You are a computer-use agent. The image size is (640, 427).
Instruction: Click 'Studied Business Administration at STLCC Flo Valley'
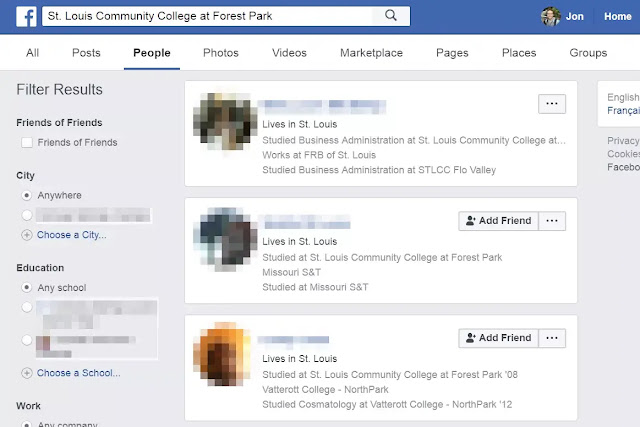tap(379, 170)
